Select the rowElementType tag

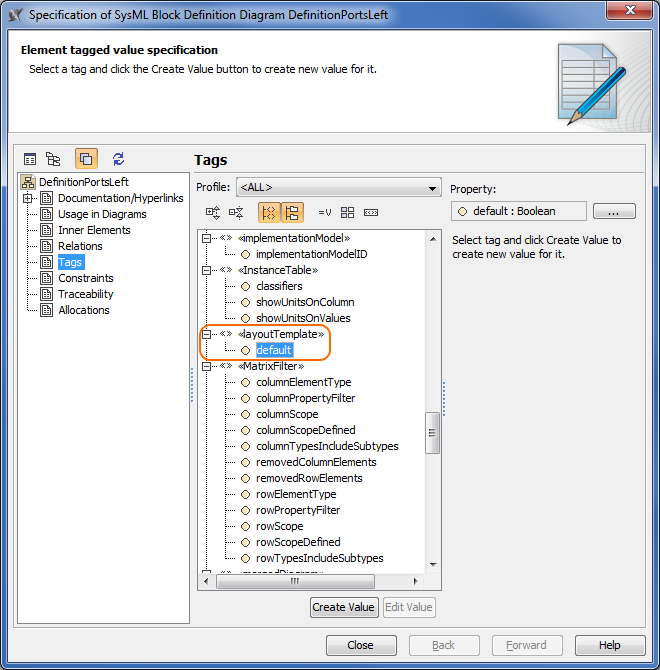click(296, 494)
